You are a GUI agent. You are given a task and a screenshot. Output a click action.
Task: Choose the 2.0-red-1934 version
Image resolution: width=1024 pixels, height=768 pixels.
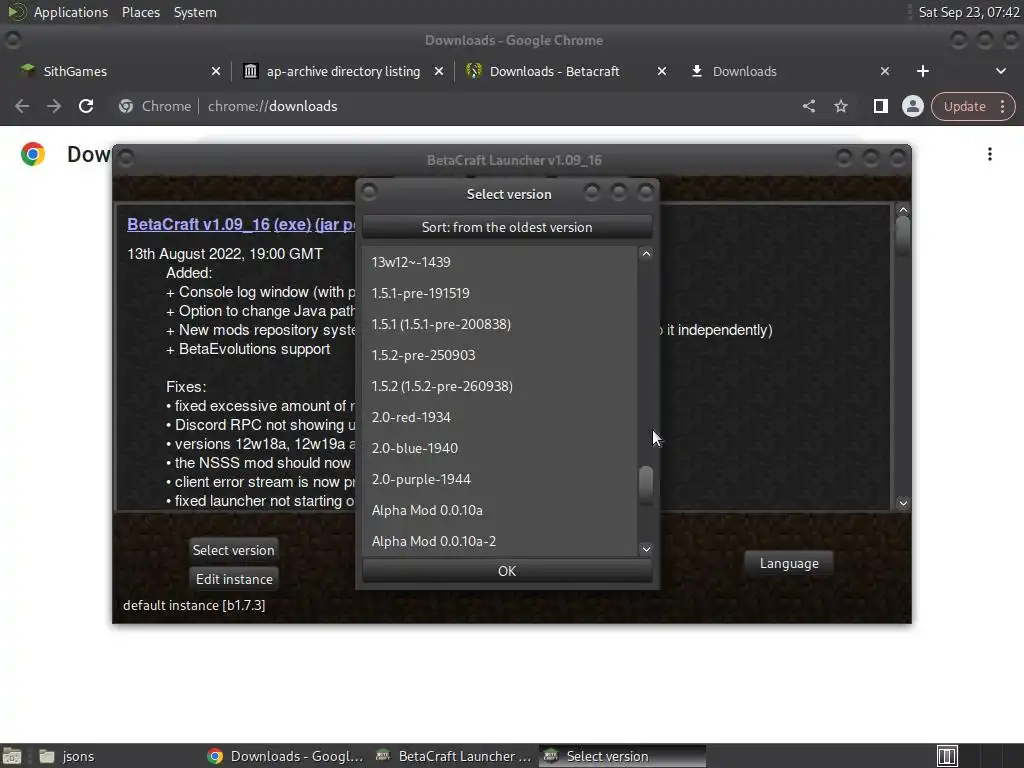coord(500,417)
